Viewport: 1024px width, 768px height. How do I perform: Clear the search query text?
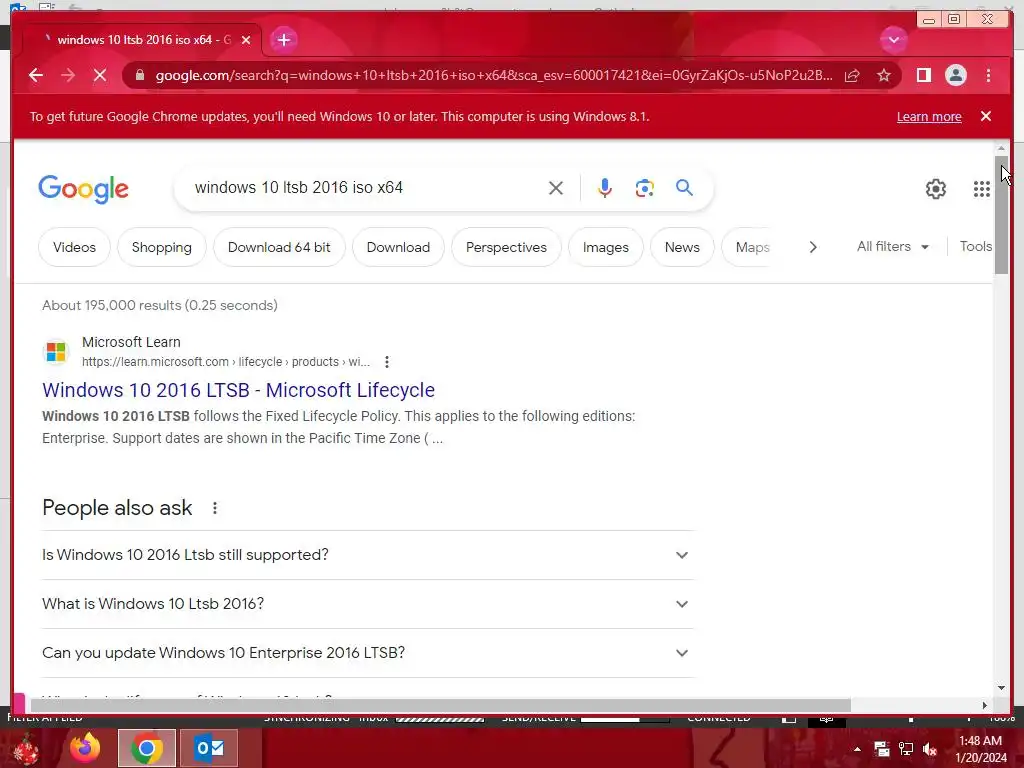556,188
